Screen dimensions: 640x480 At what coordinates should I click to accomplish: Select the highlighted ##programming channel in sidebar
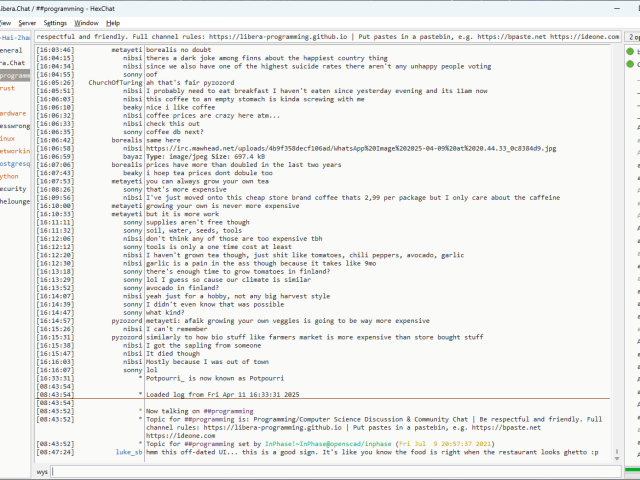[16, 75]
